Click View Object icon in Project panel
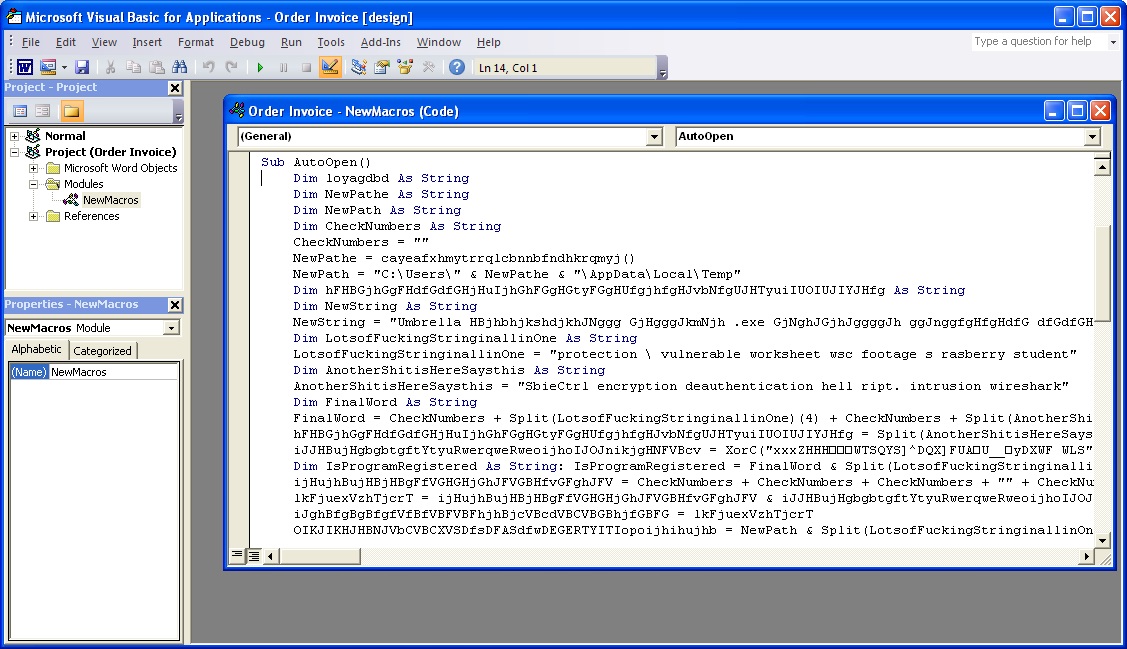 pos(43,111)
